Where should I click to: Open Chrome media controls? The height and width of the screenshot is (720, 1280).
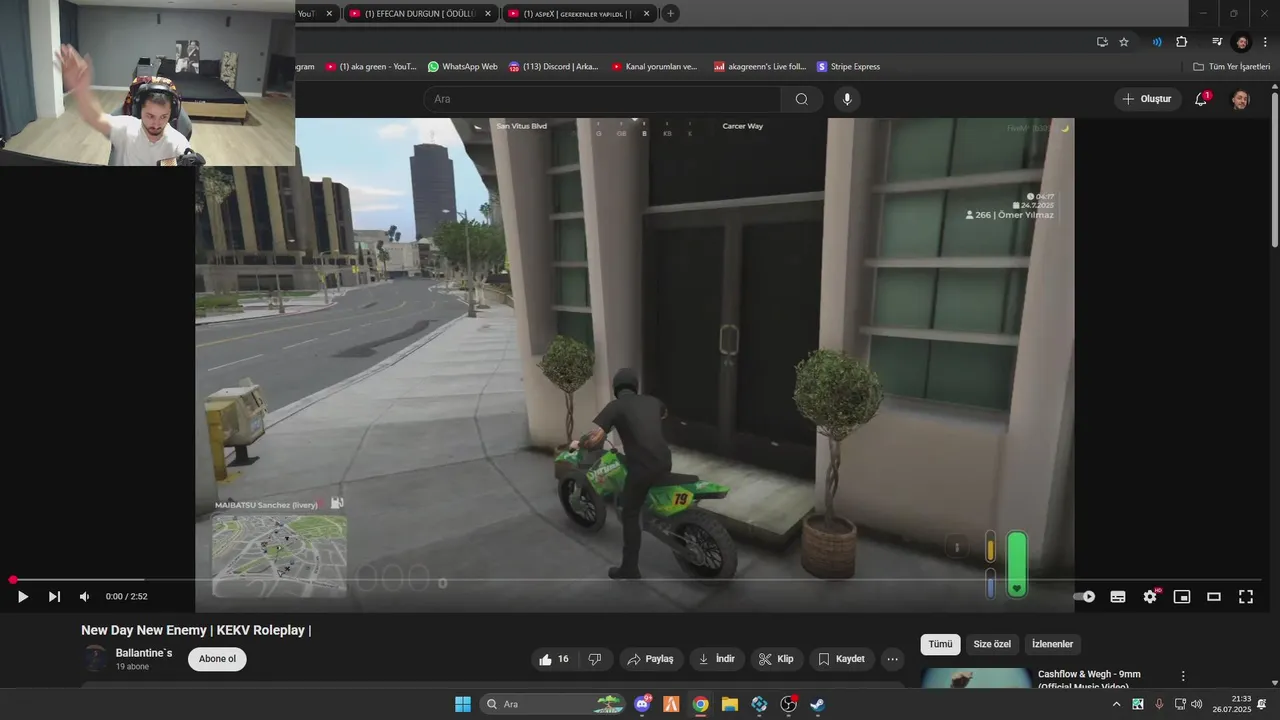pyautogui.click(x=1217, y=42)
